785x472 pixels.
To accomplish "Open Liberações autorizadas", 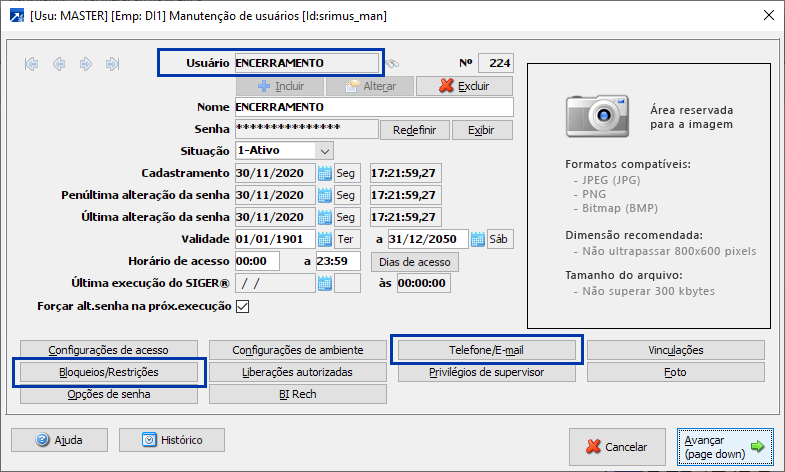I will (x=298, y=372).
